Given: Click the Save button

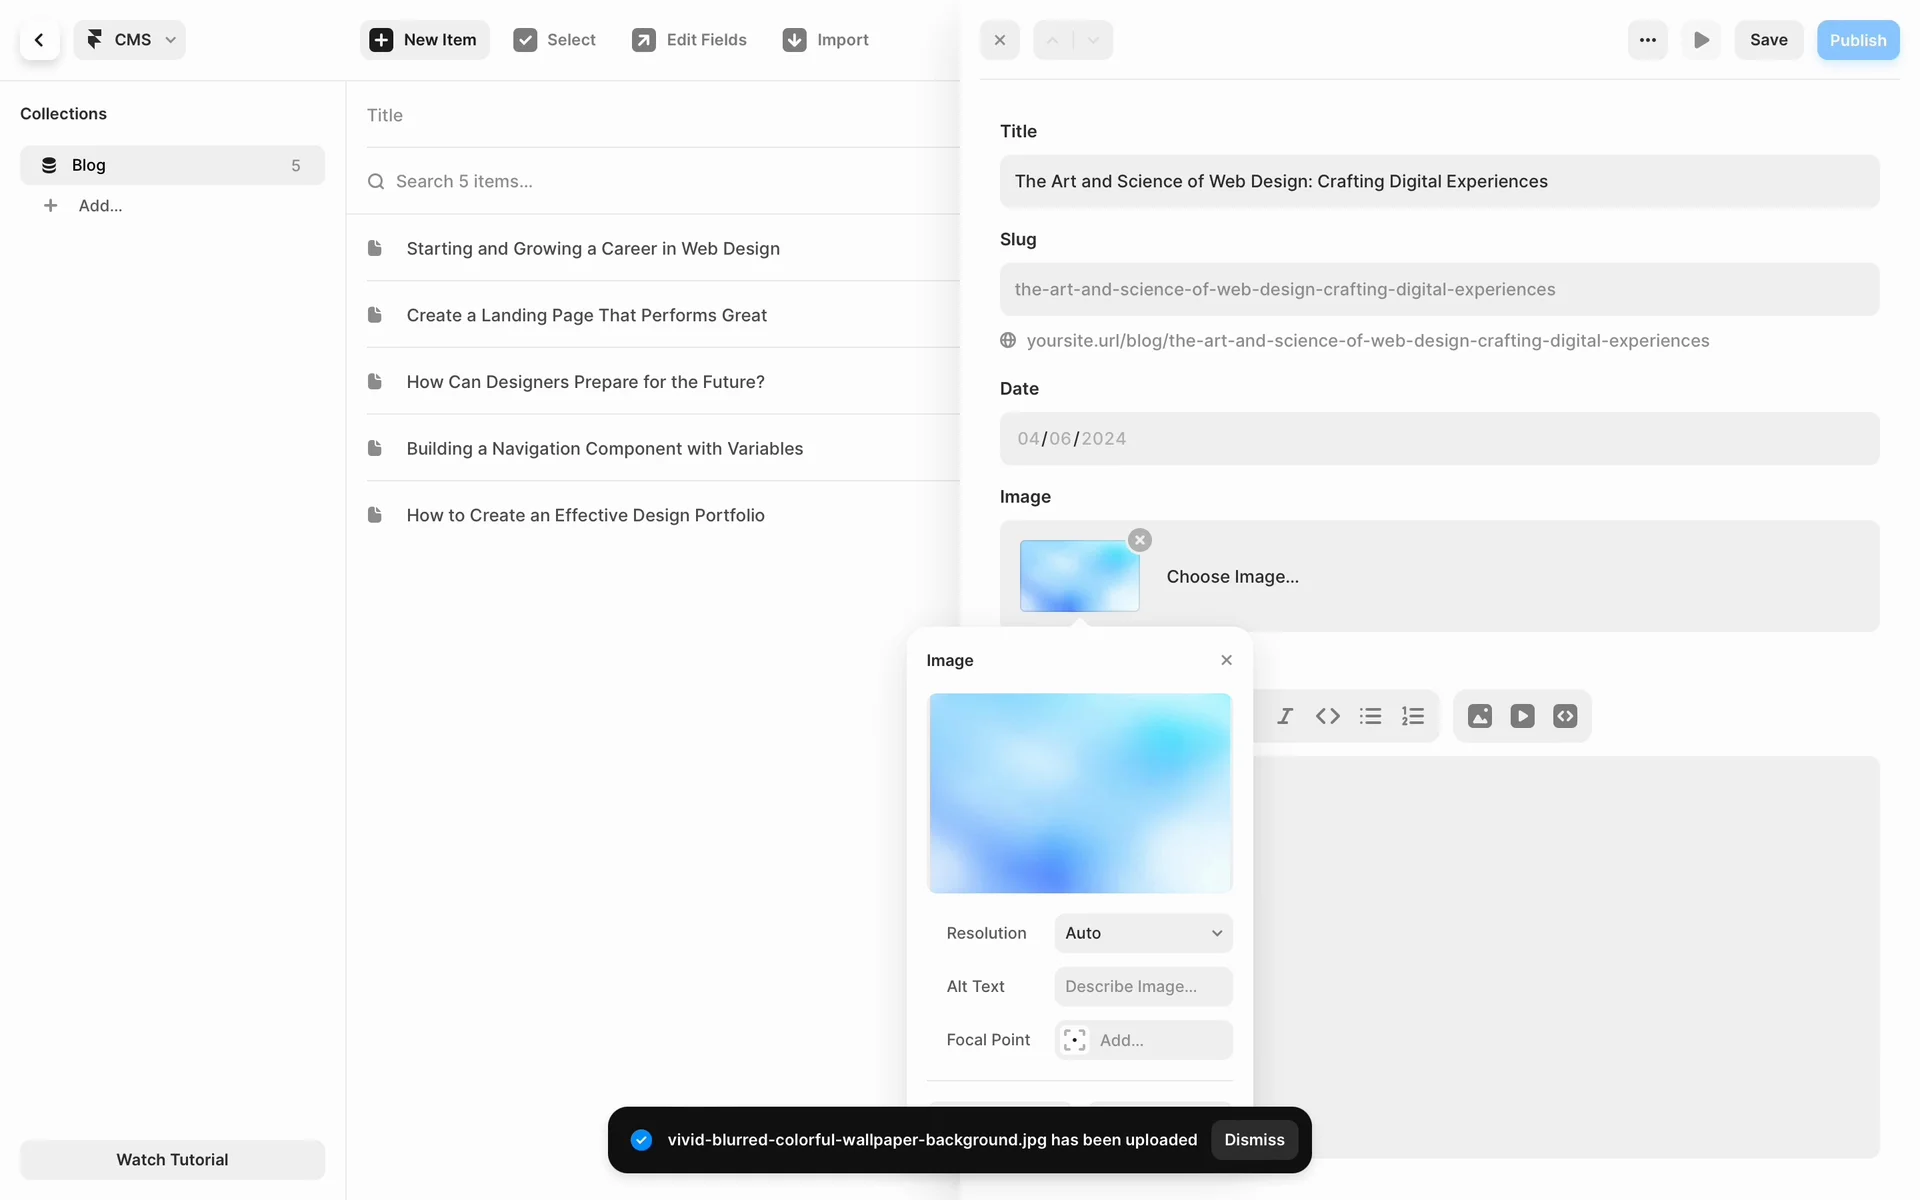Looking at the screenshot, I should click(x=1768, y=40).
